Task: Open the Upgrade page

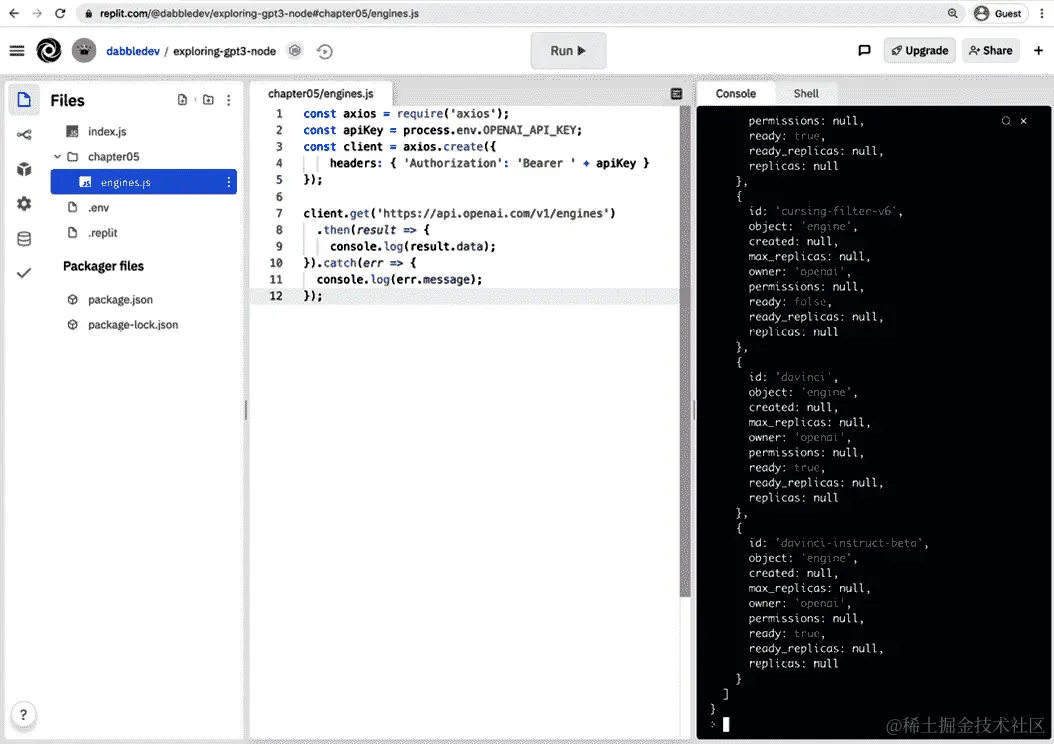Action: coord(919,50)
